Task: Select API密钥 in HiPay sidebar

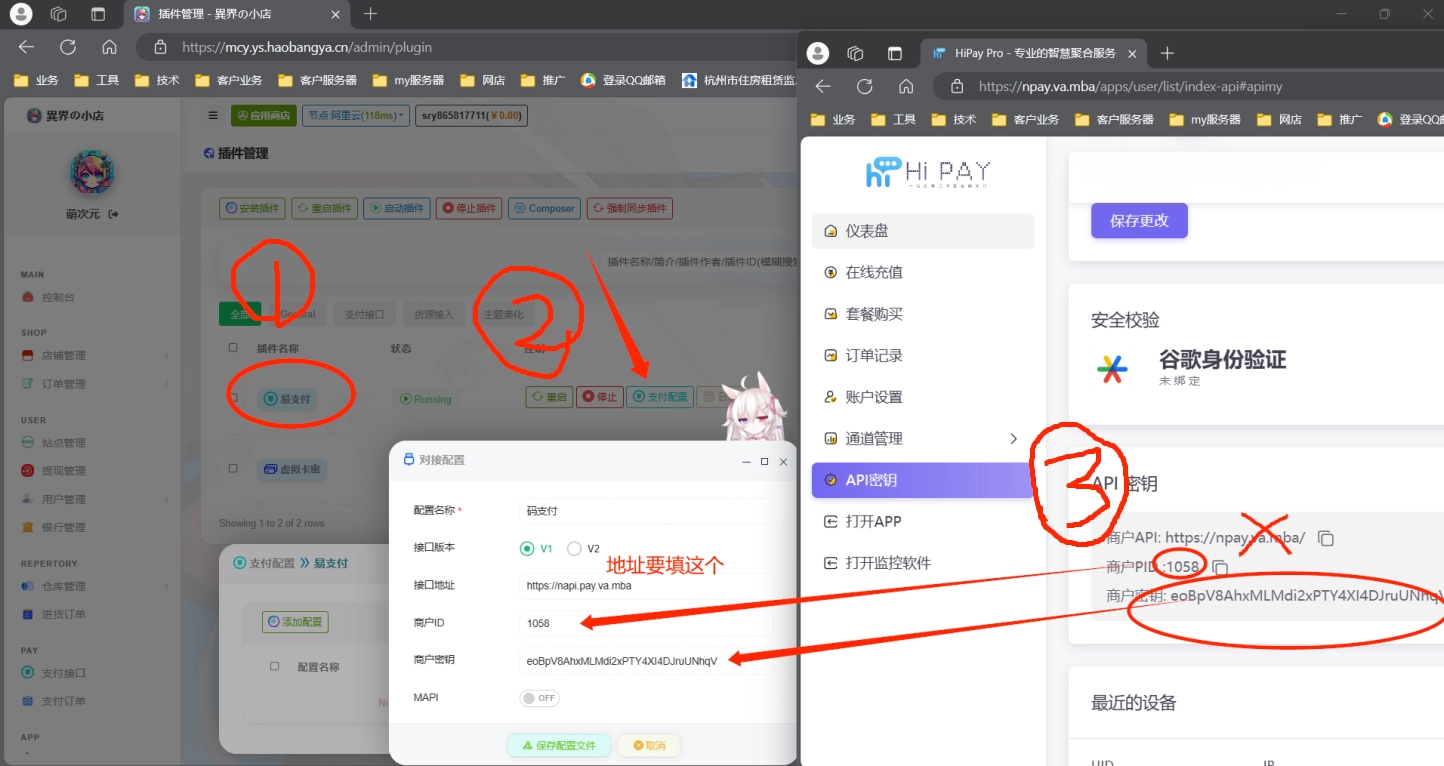Action: pos(922,480)
